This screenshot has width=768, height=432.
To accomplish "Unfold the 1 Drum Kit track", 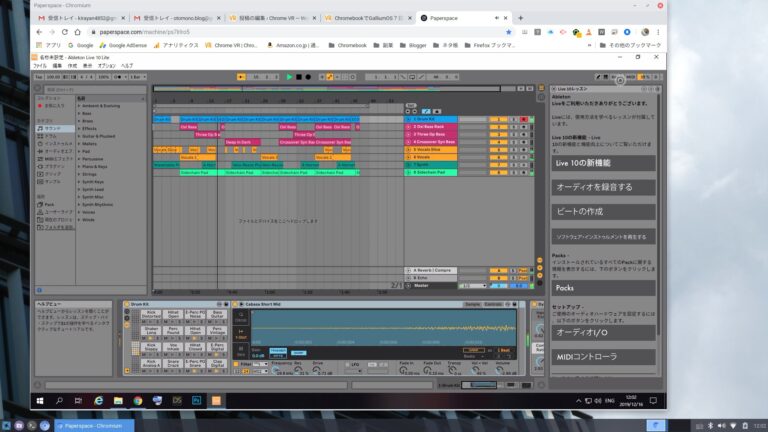I will tap(408, 119).
